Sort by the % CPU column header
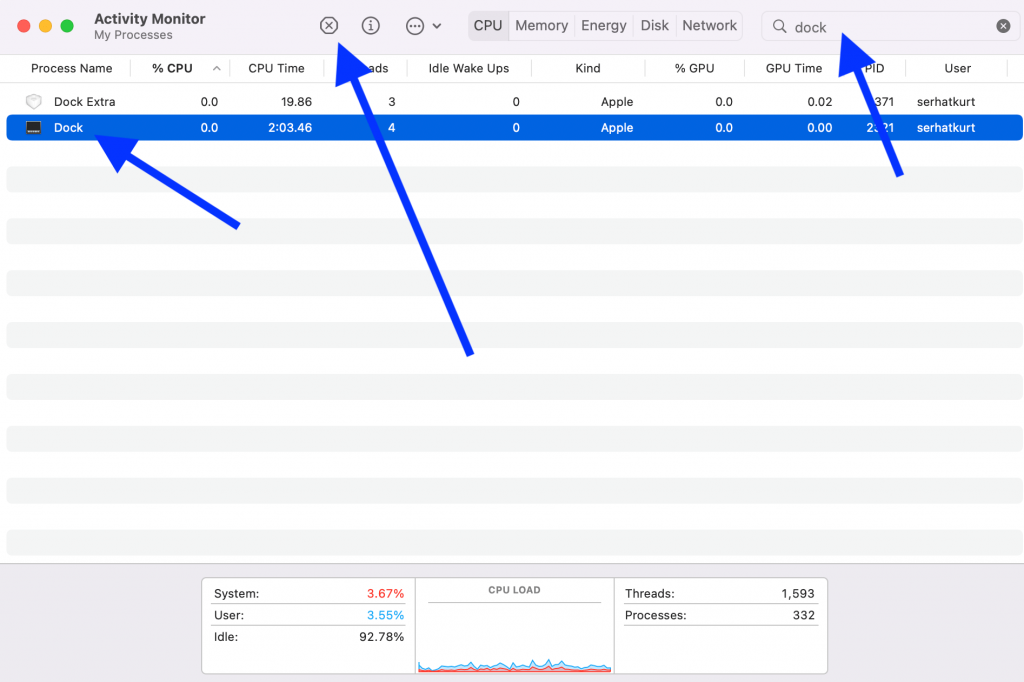Screen dimensions: 1024x682 coord(172,68)
